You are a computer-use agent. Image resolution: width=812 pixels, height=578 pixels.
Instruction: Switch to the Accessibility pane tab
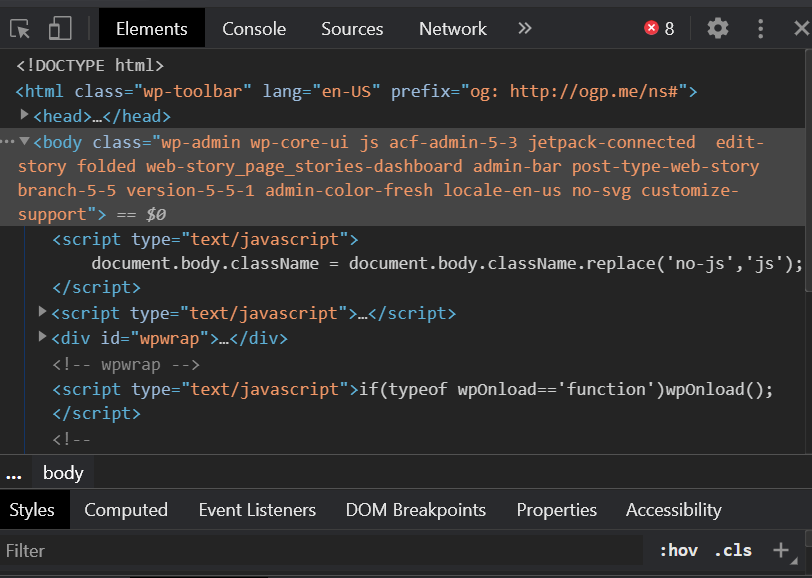(674, 510)
